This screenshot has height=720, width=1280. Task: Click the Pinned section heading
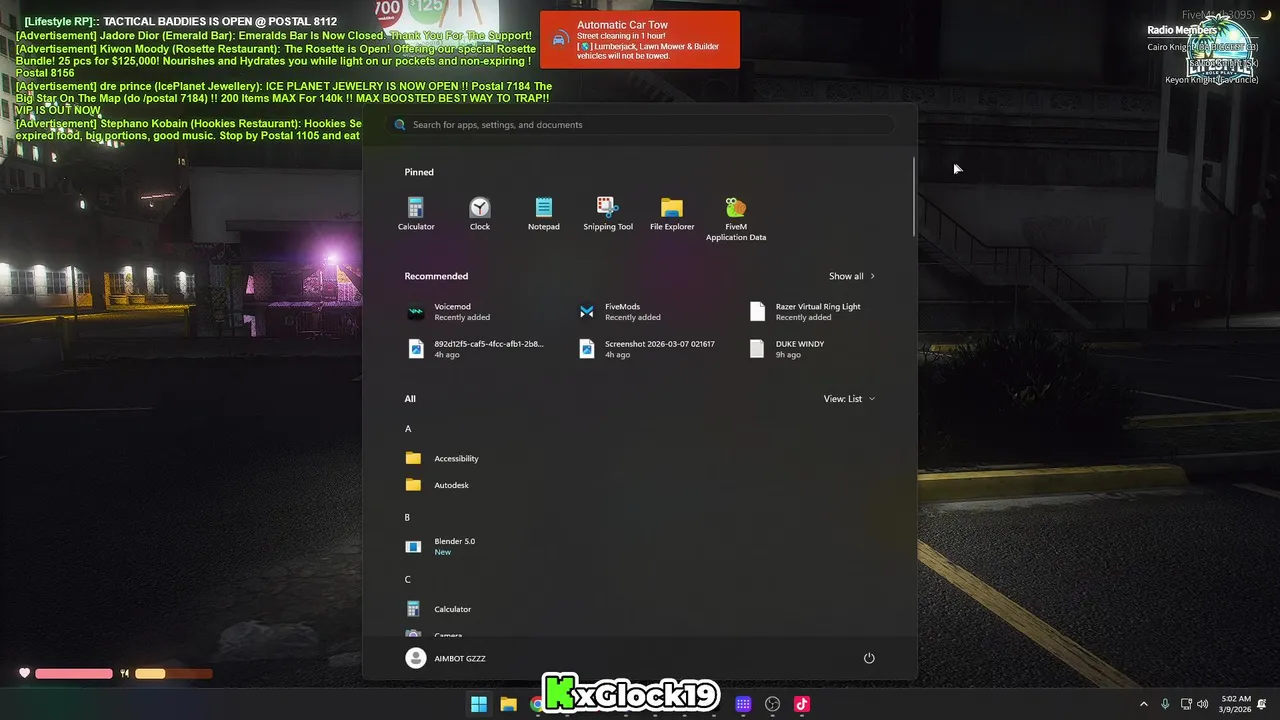click(x=419, y=172)
